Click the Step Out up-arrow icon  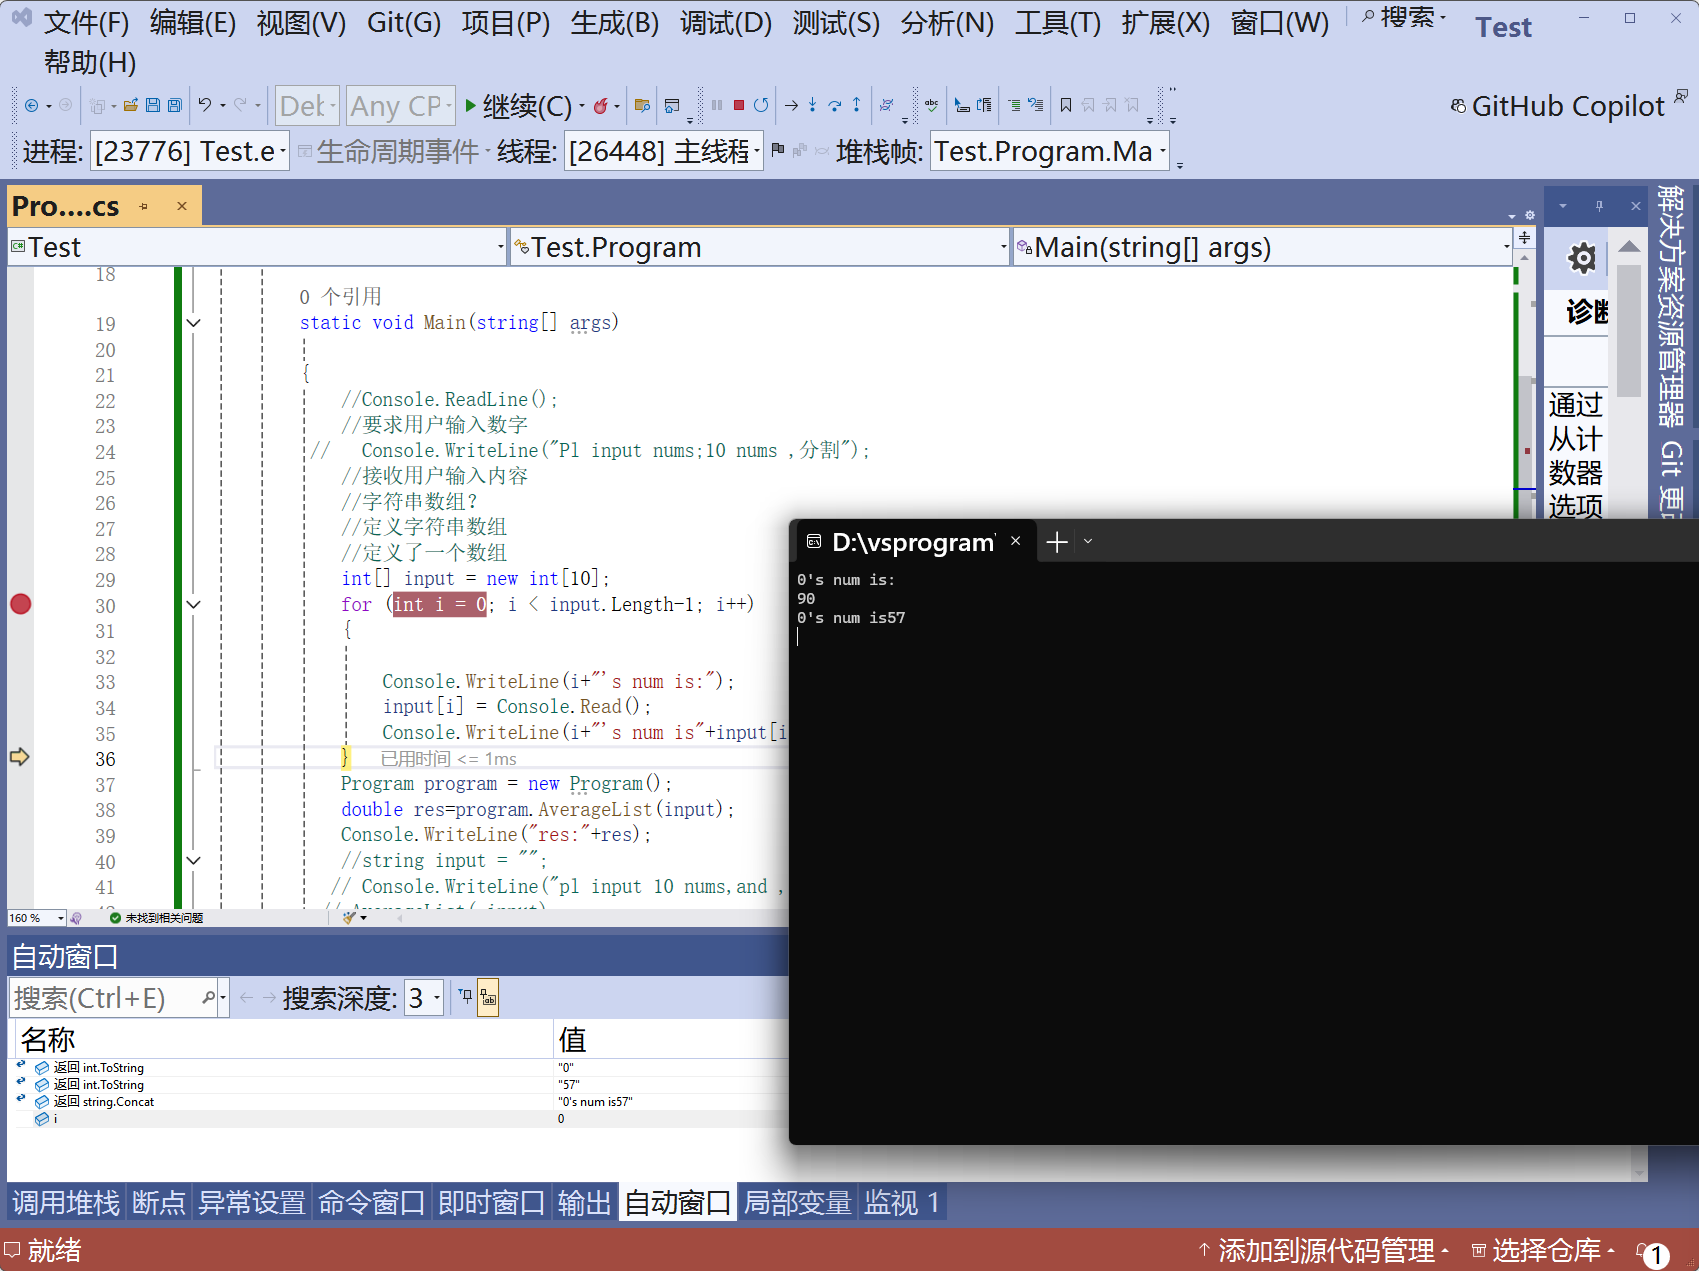(x=856, y=105)
